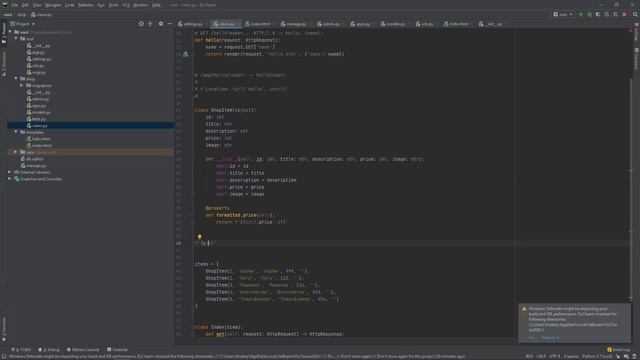Click the Python interpreter in status bar
This screenshot has width=640, height=360.
click(x=597, y=356)
